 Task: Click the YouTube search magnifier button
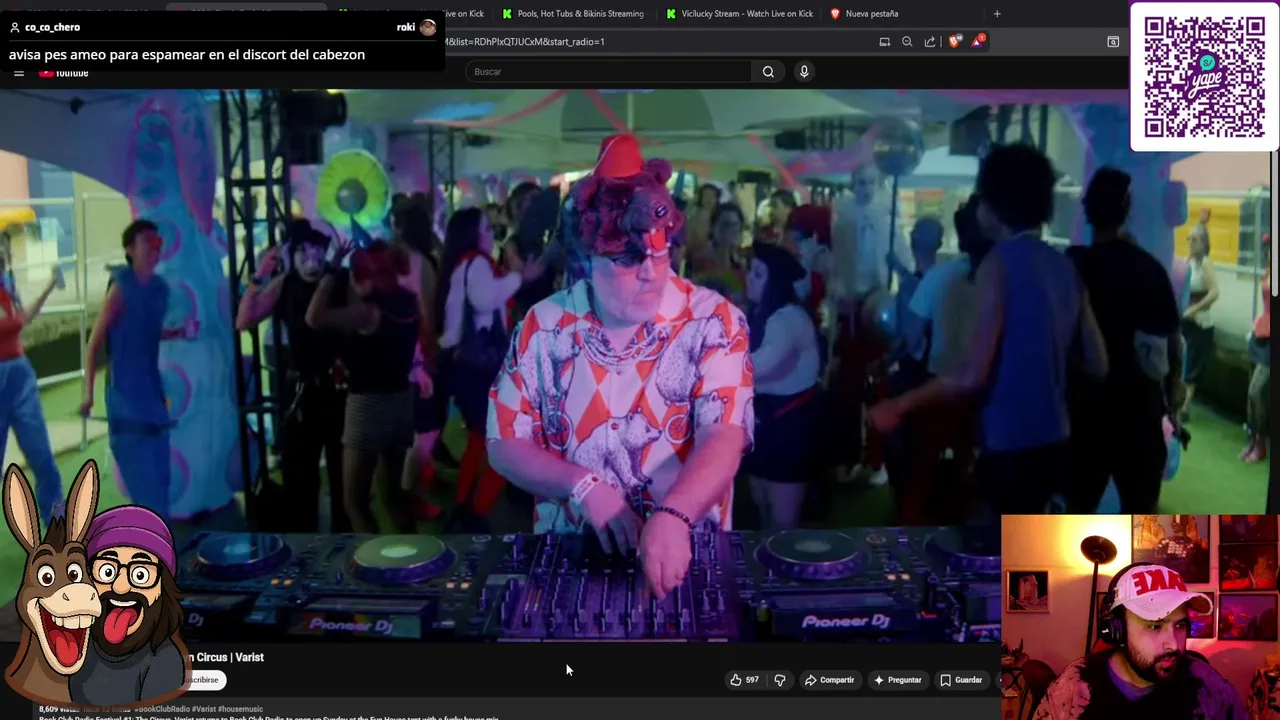point(768,72)
